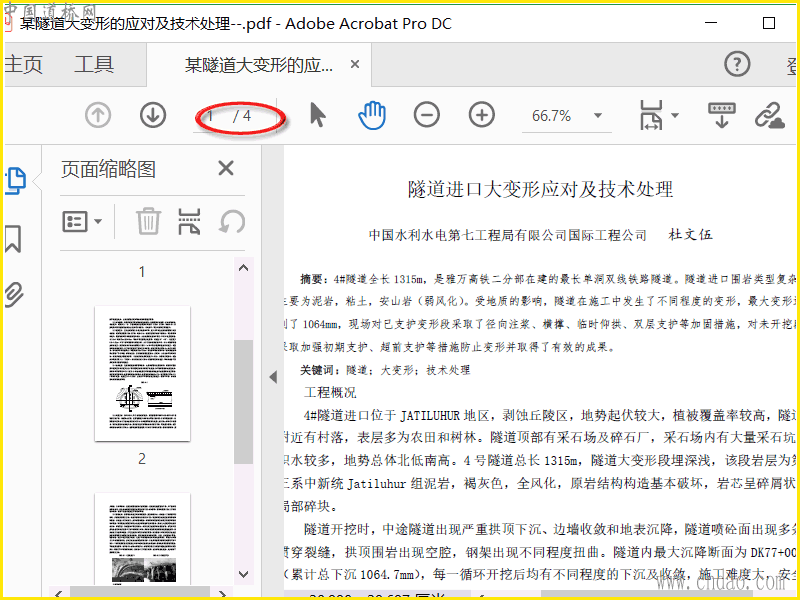Screen dimensions: 800x600
Task: Click the document title 隧道进口大变形应对及技术处理
Action: (x=540, y=189)
